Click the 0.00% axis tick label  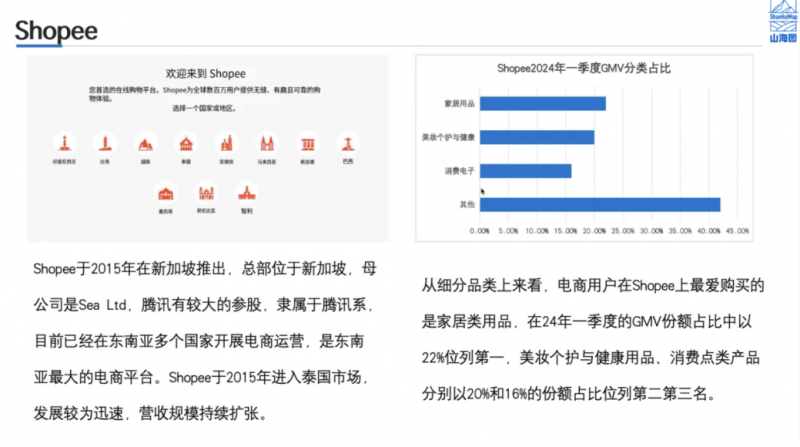(480, 231)
